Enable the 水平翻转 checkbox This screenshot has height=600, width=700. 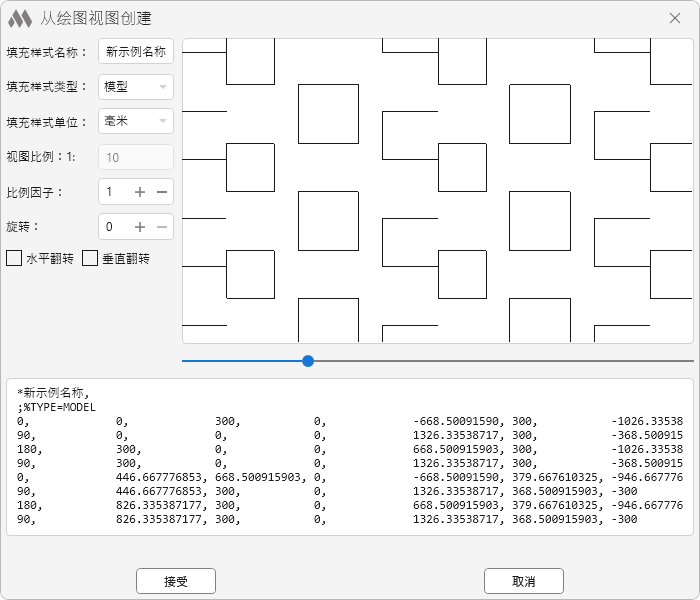click(14, 259)
